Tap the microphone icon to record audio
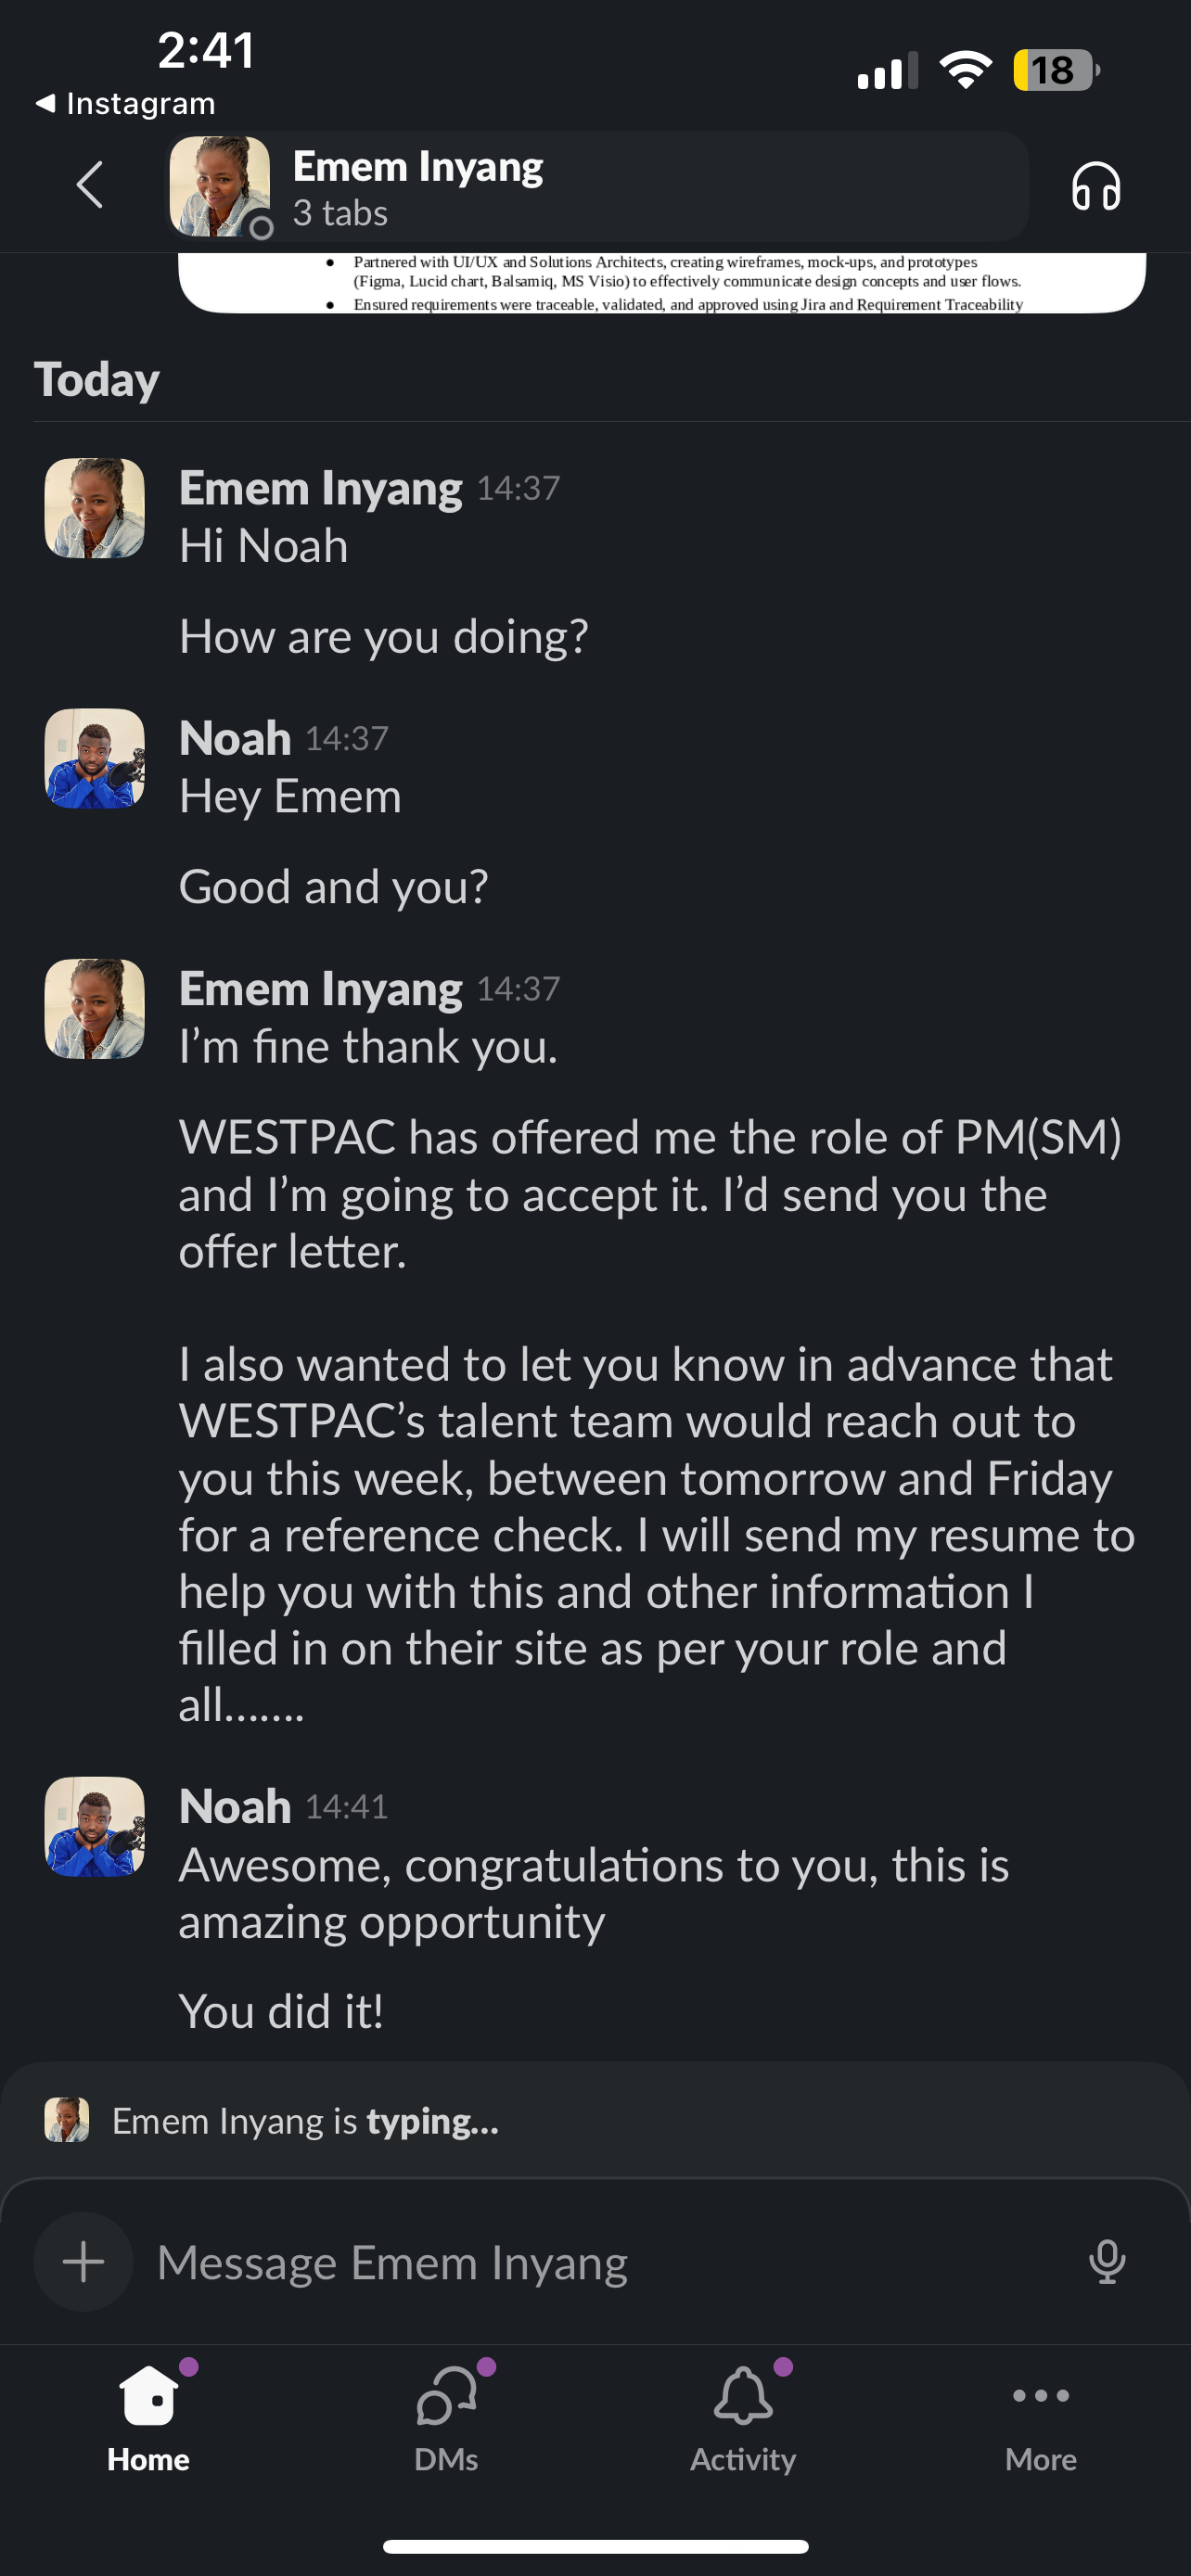Viewport: 1191px width, 2576px height. tap(1106, 2261)
